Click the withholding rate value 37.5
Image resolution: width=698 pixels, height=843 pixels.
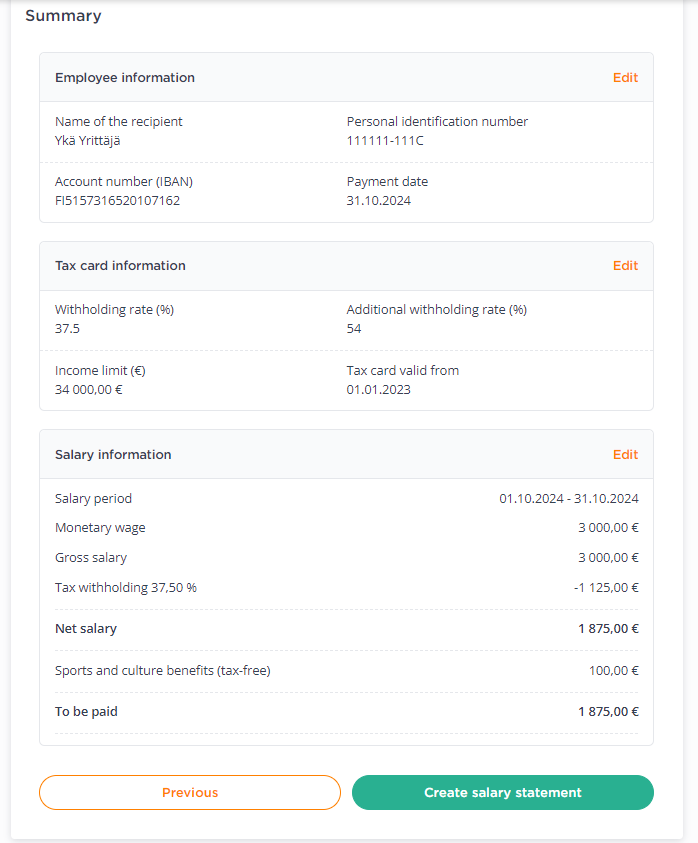point(67,328)
